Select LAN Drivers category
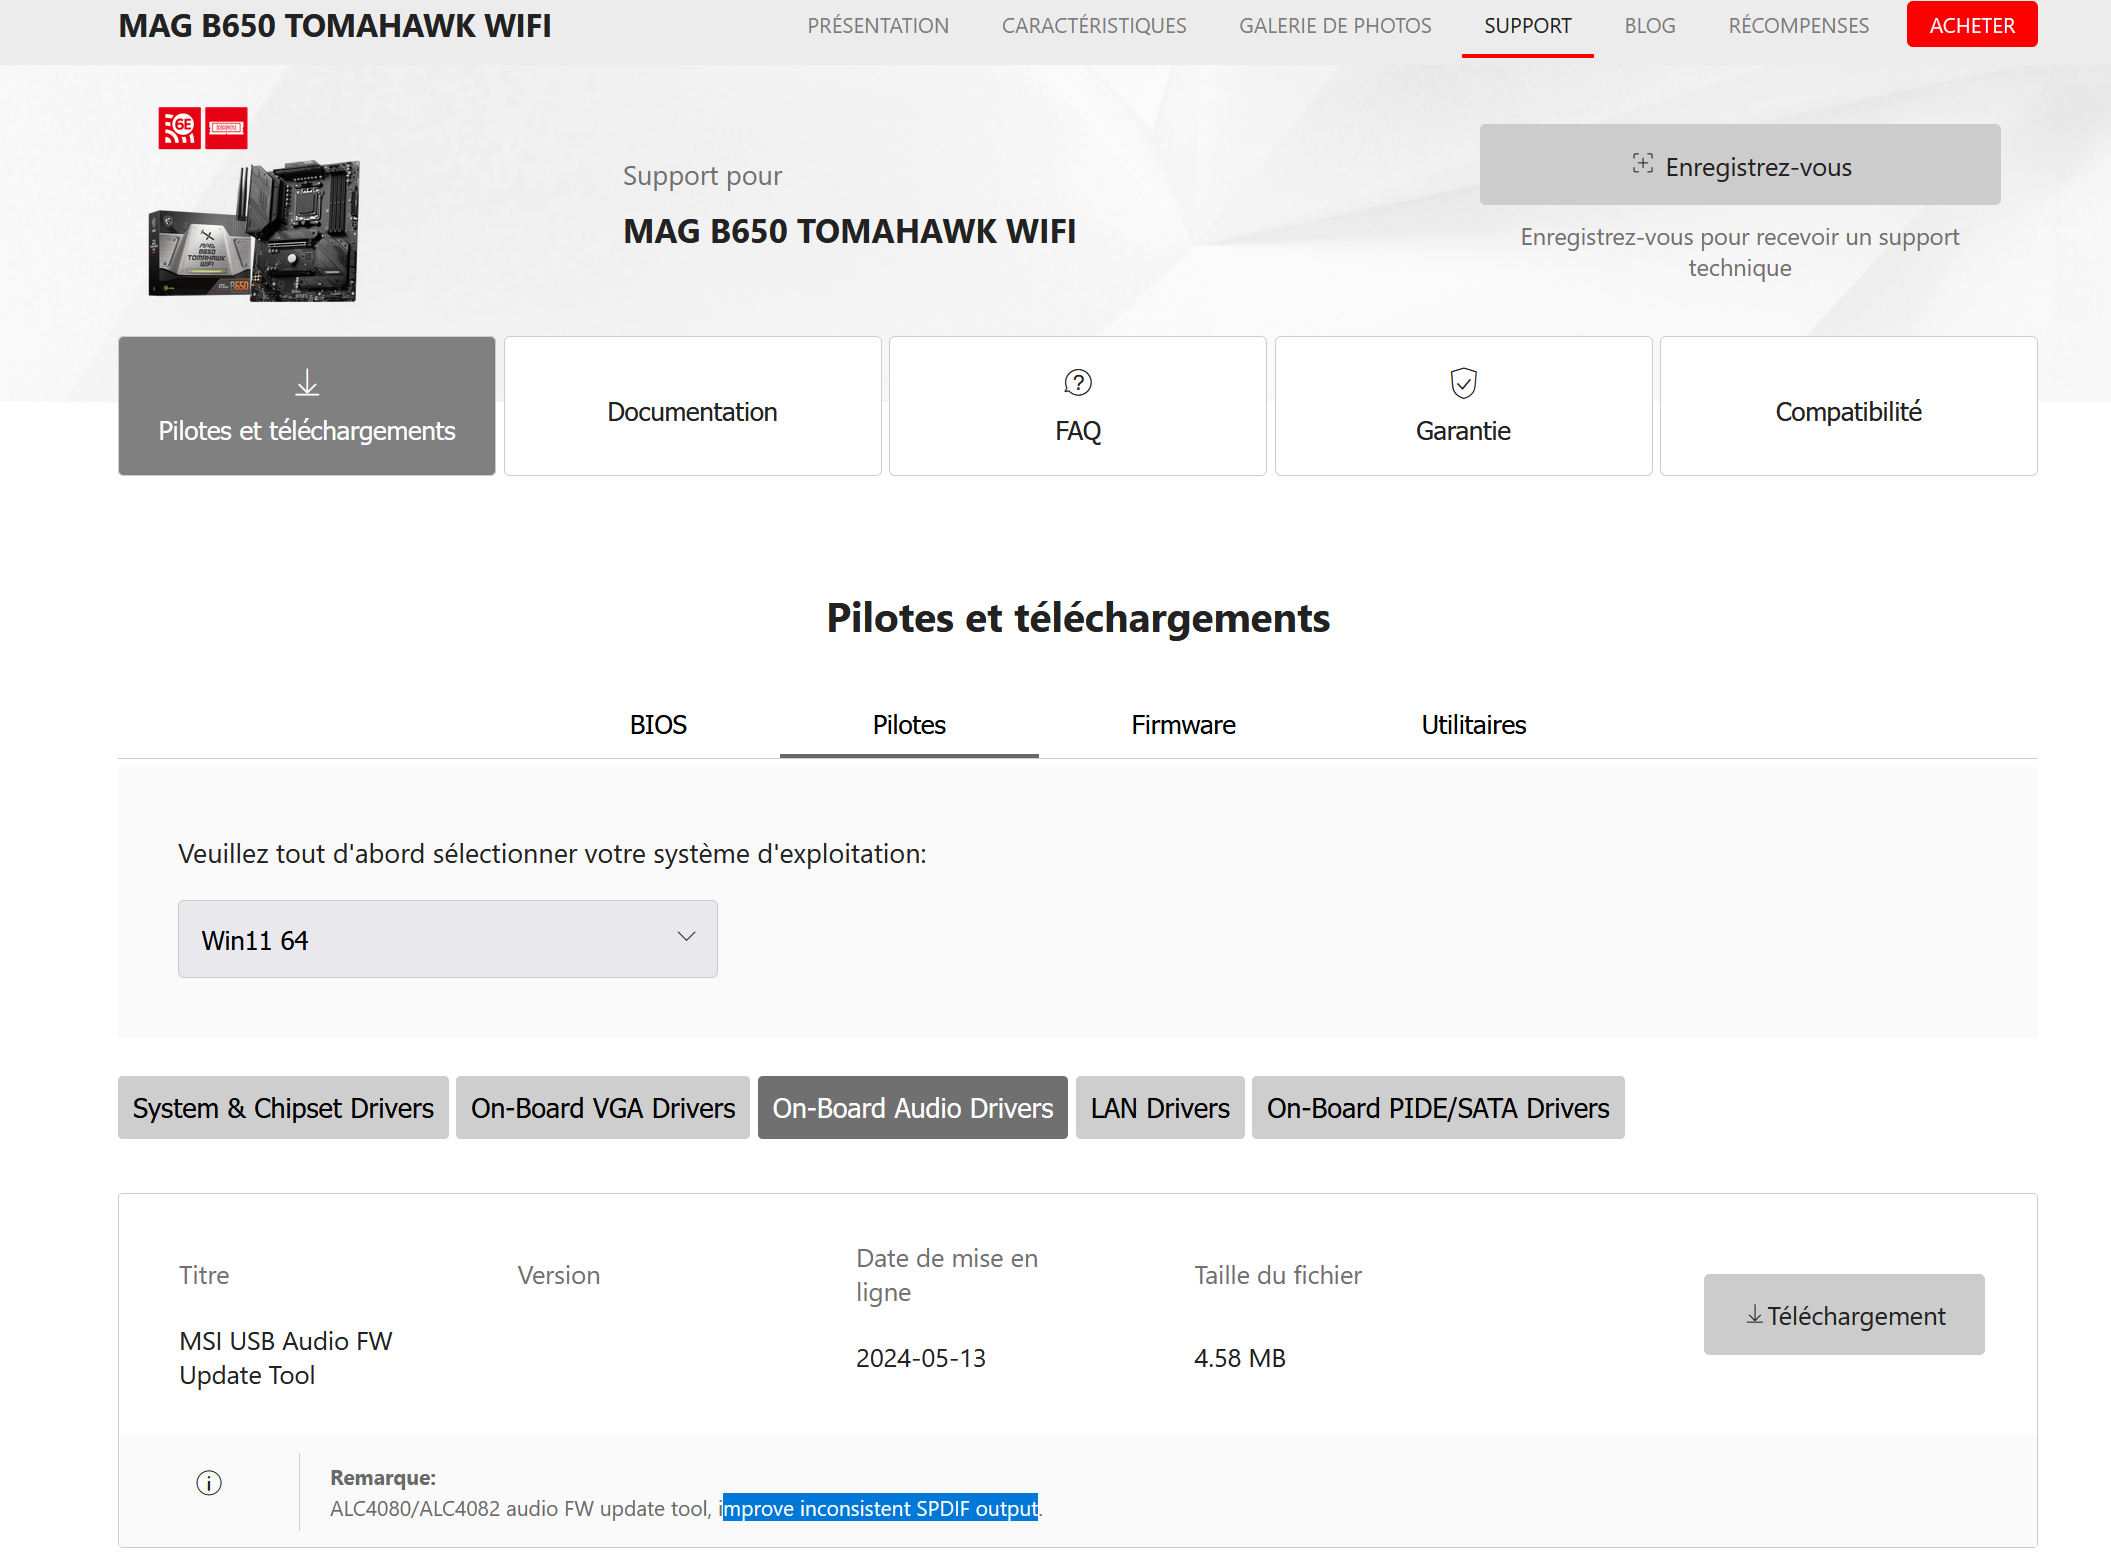Screen dimensions: 2111x1555 coord(1160,1108)
